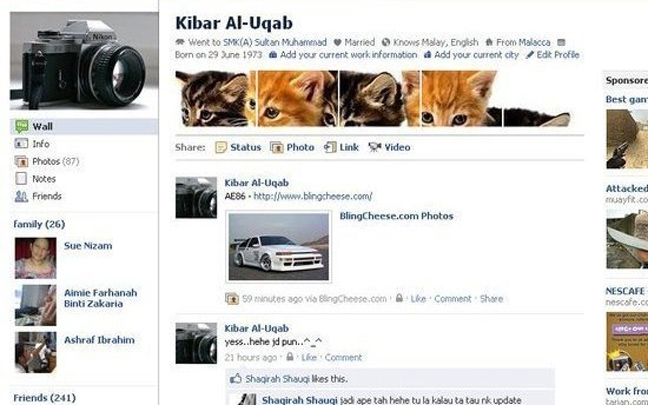The height and width of the screenshot is (405, 648).
Task: Click the Nikon camera profile picture
Action: pyautogui.click(x=84, y=61)
